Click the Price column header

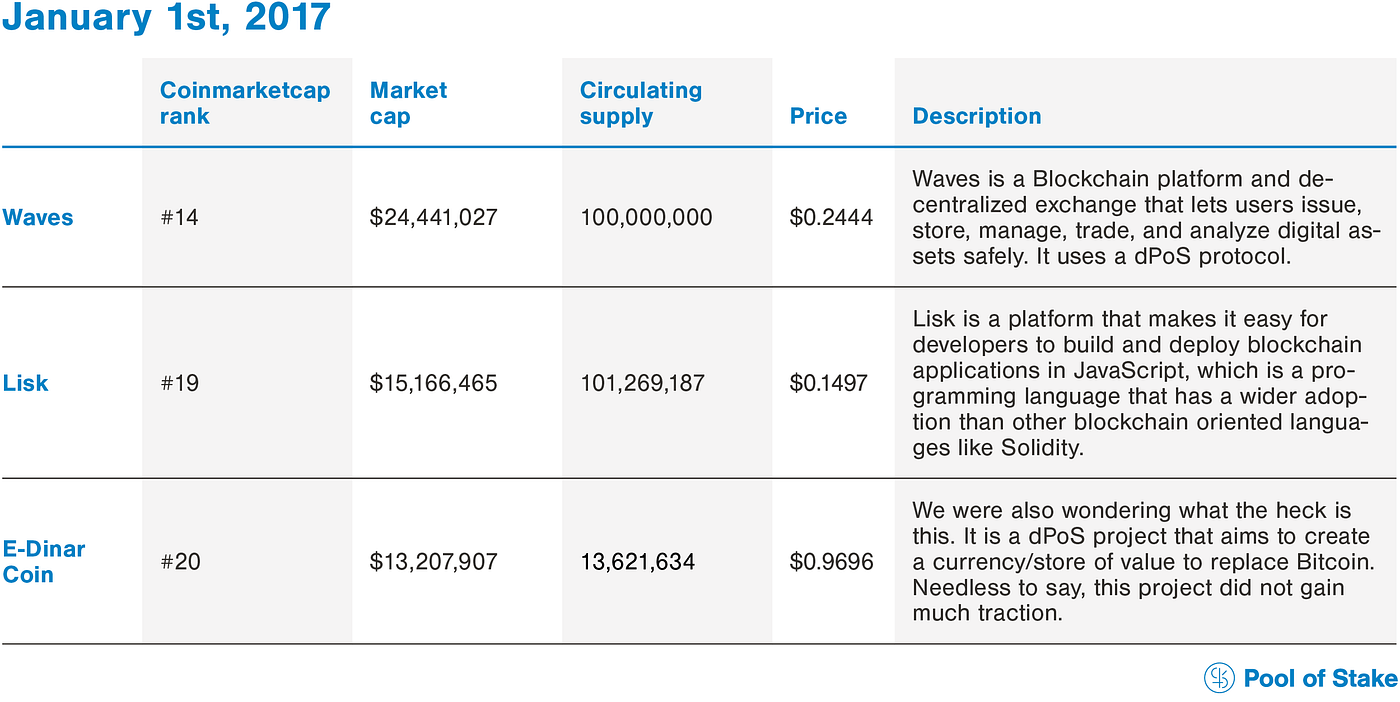pyautogui.click(x=818, y=116)
